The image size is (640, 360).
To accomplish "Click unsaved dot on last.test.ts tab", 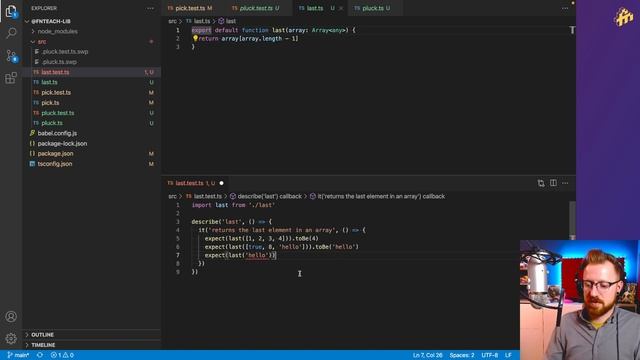I will (222, 183).
